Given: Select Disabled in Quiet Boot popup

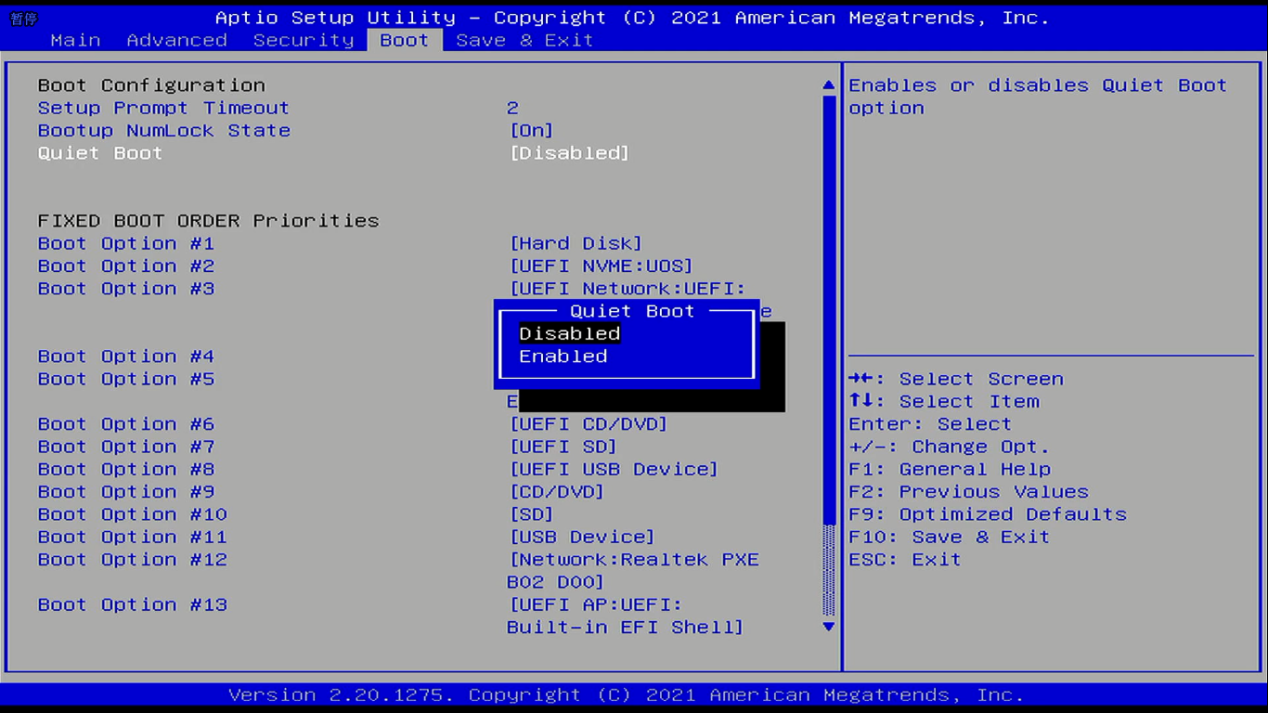Looking at the screenshot, I should pyautogui.click(x=569, y=334).
